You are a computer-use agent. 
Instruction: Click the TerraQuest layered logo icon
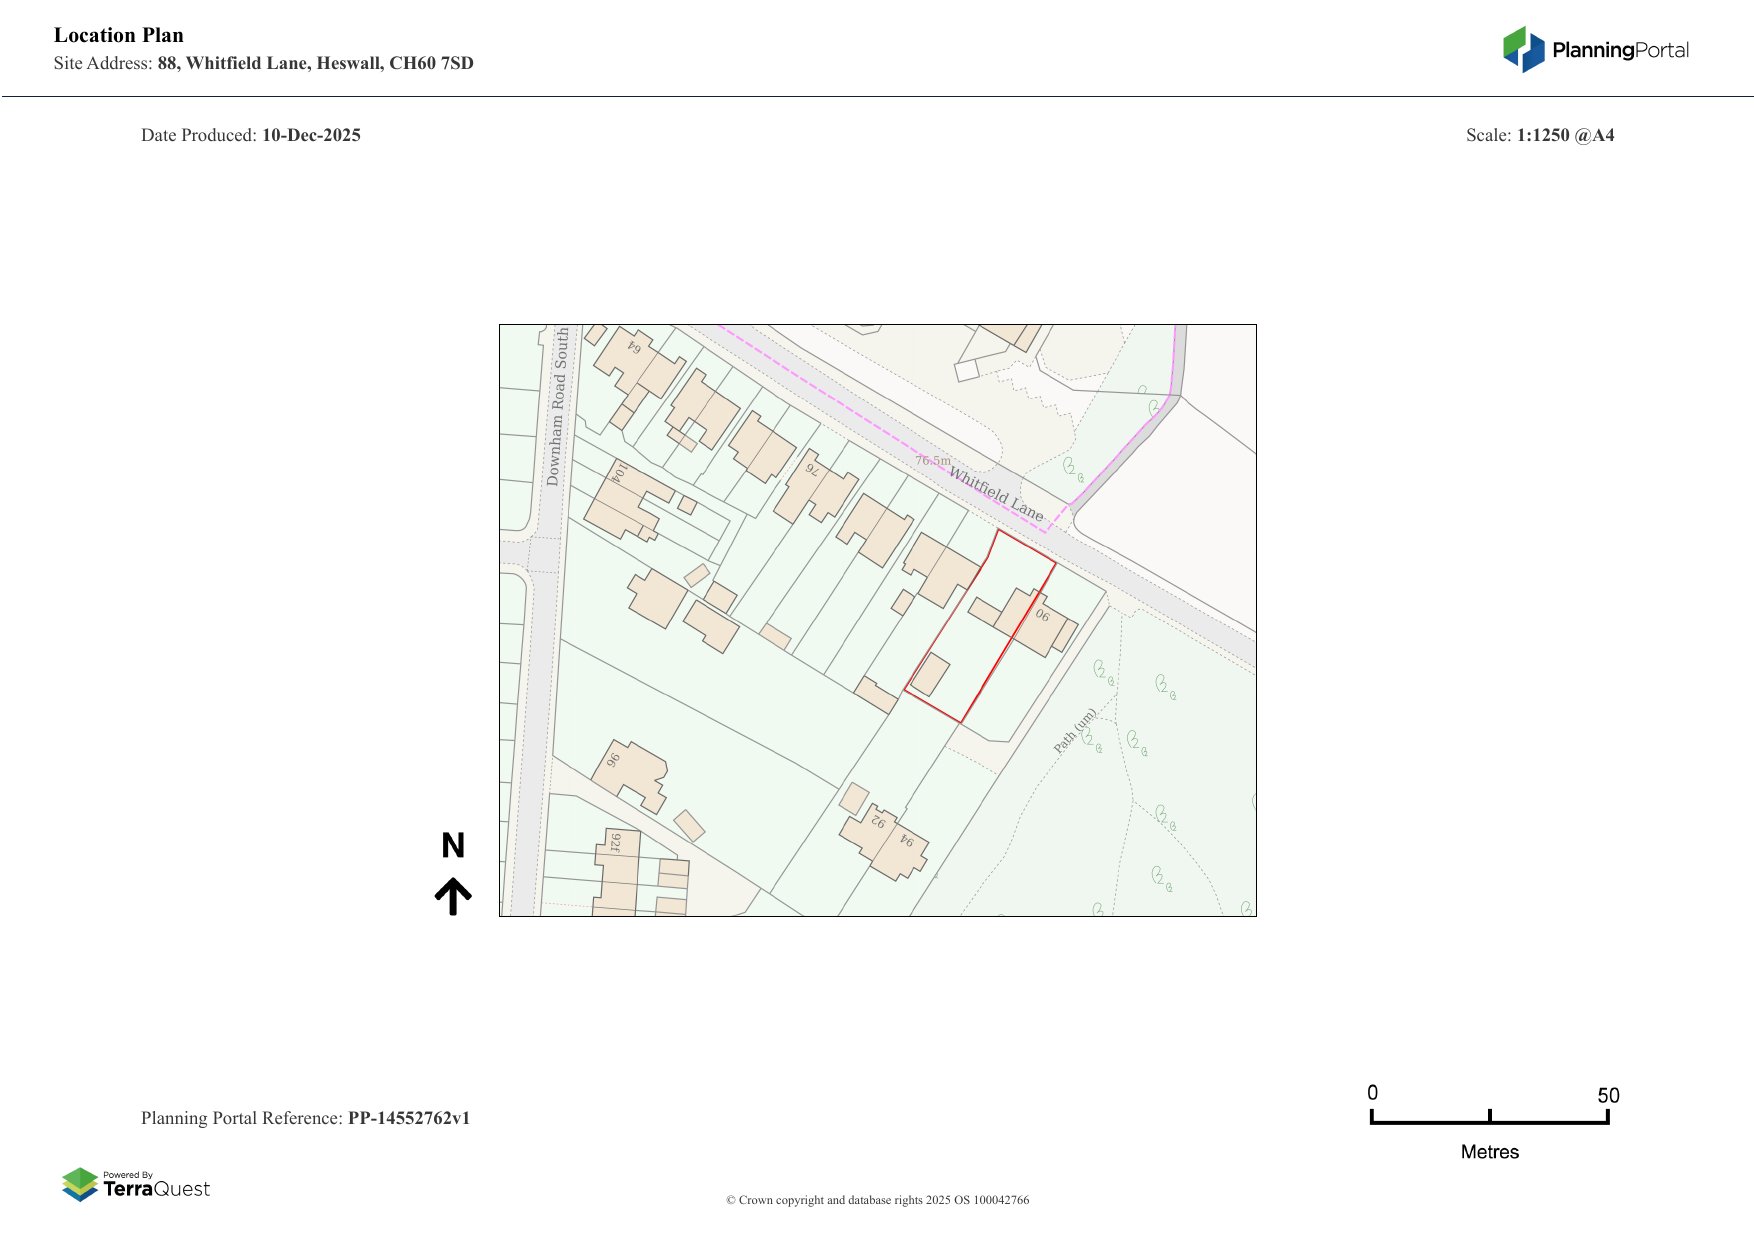(80, 1184)
